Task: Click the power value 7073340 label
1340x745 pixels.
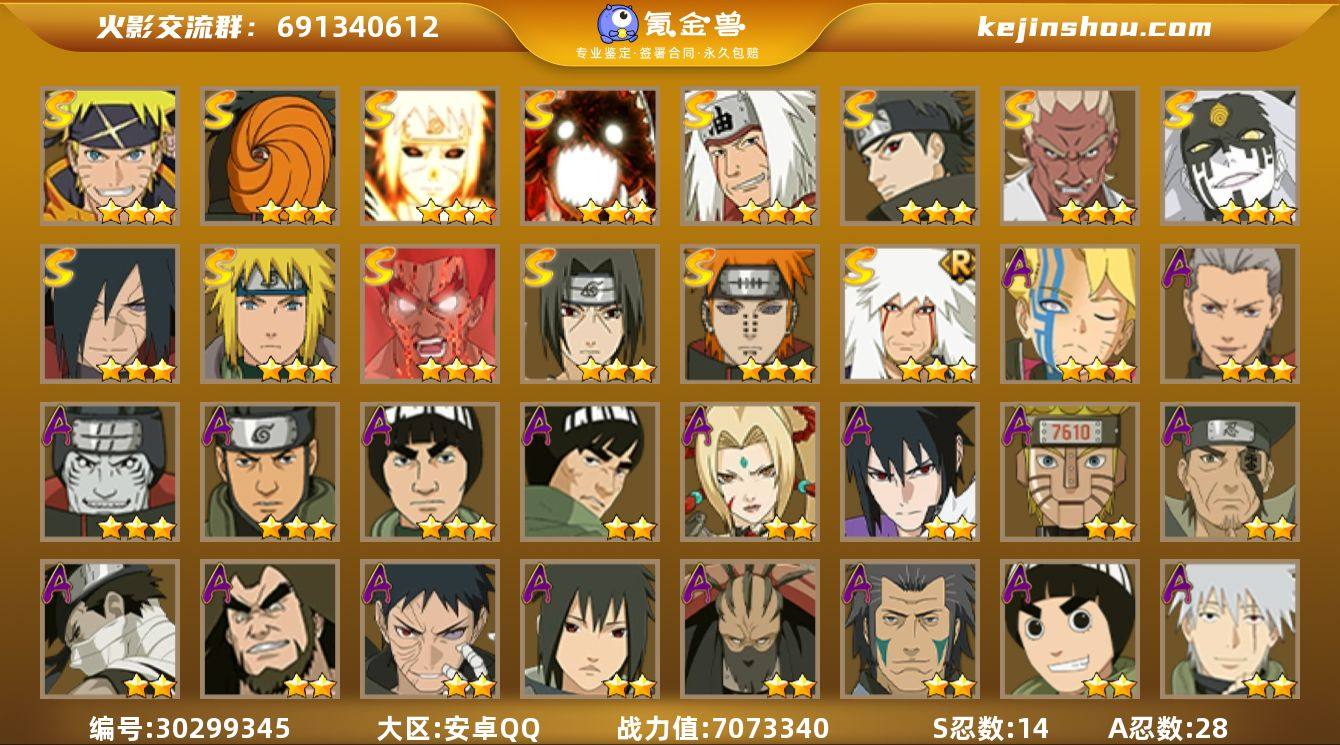Action: point(723,727)
